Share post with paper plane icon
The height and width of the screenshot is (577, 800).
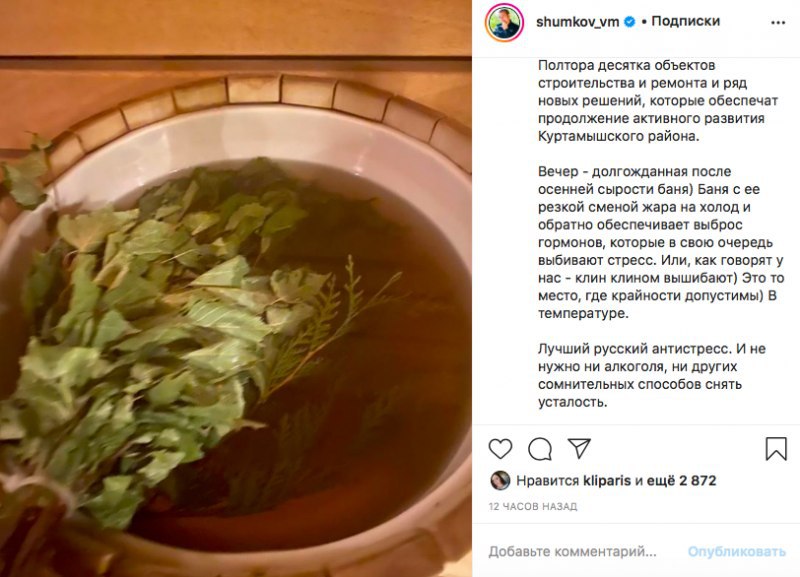(579, 448)
